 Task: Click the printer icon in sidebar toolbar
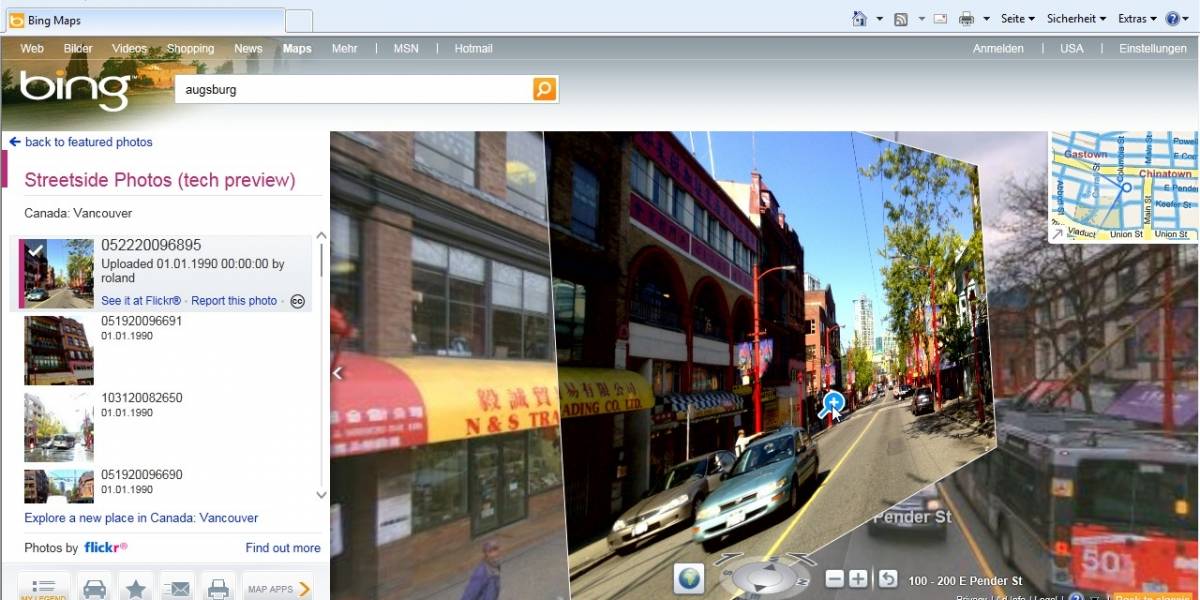218,588
